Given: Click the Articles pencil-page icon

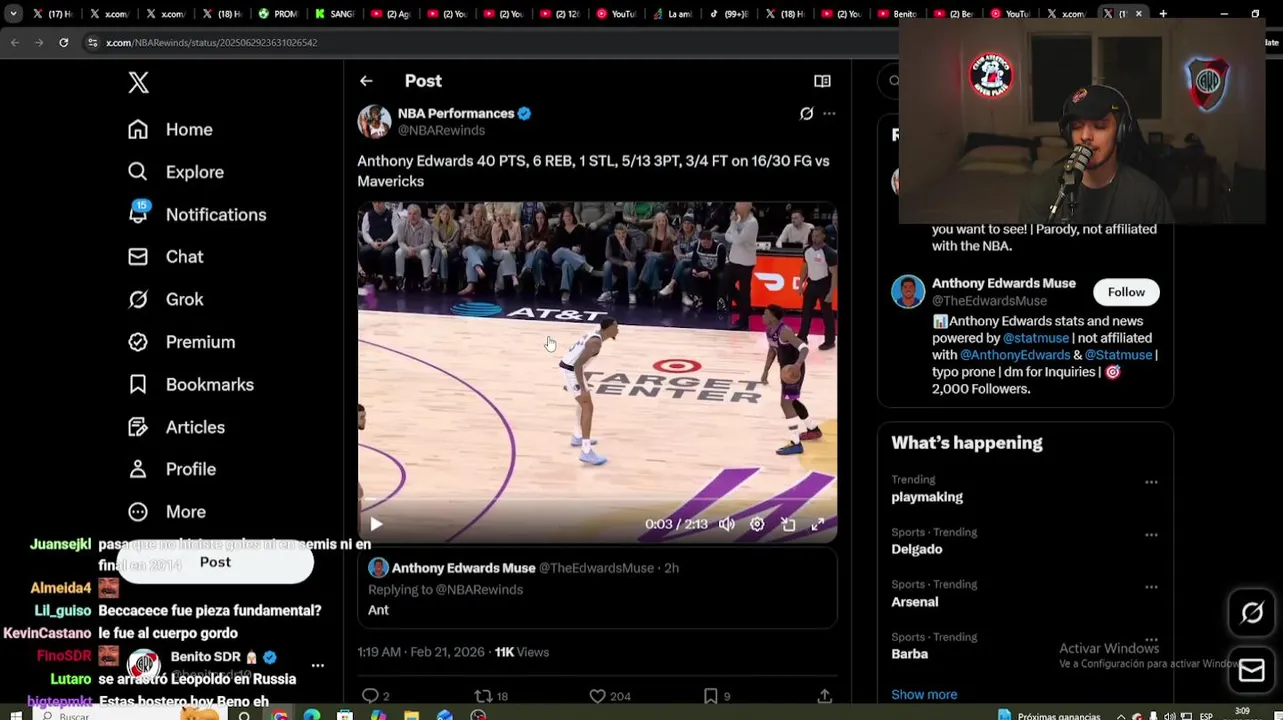Looking at the screenshot, I should pos(138,427).
